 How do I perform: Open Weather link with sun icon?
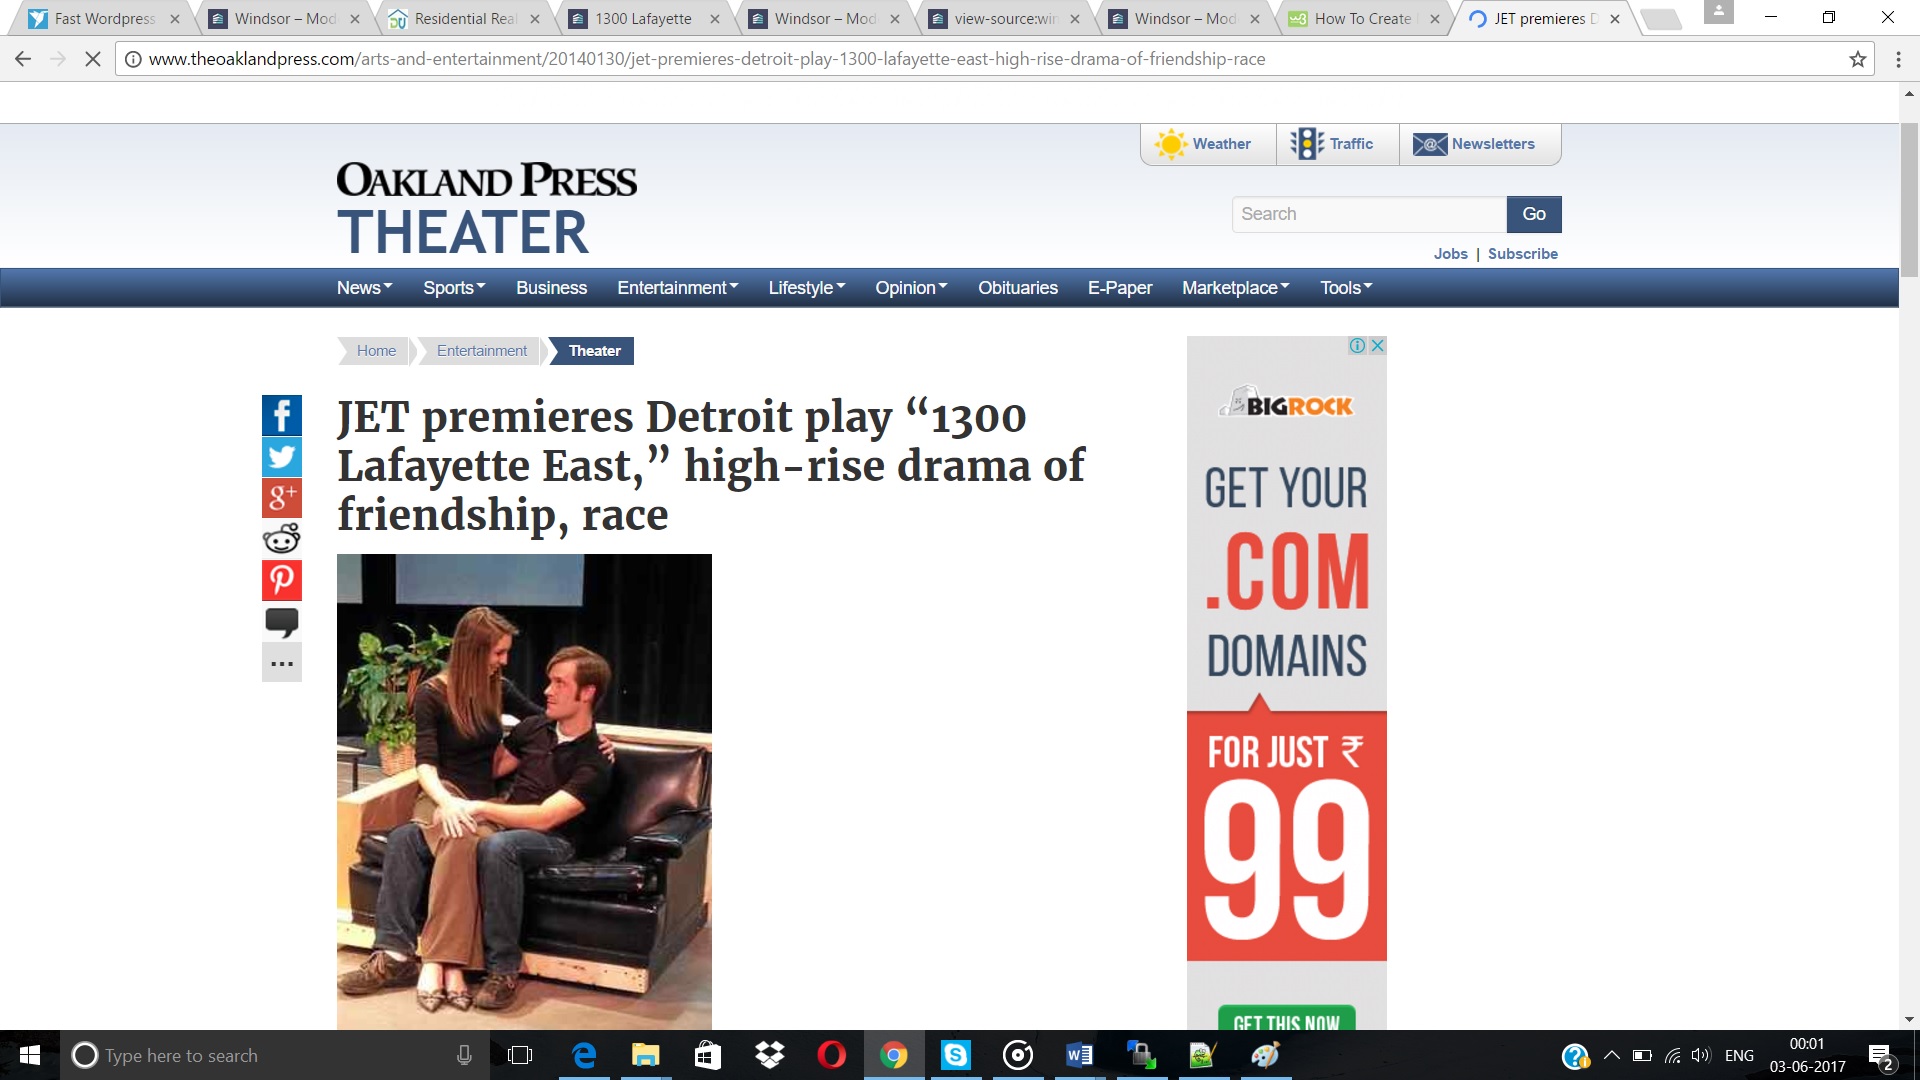coord(1206,144)
